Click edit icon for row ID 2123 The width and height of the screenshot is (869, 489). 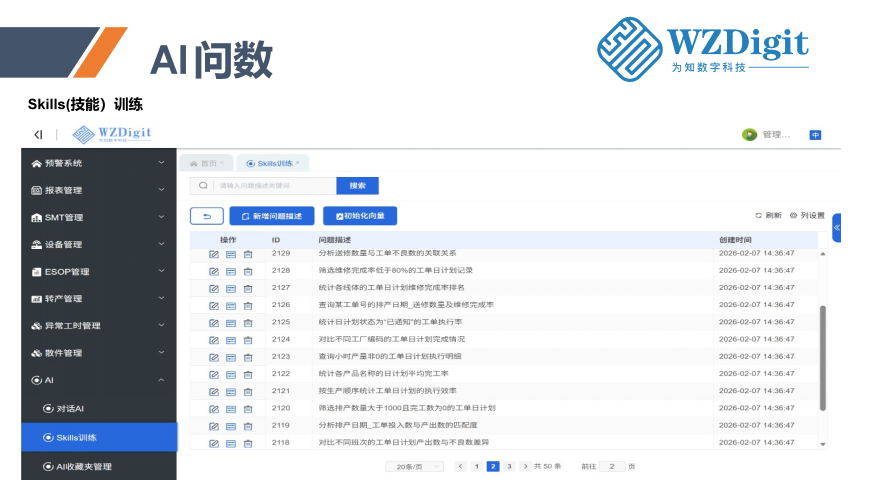[x=214, y=358]
